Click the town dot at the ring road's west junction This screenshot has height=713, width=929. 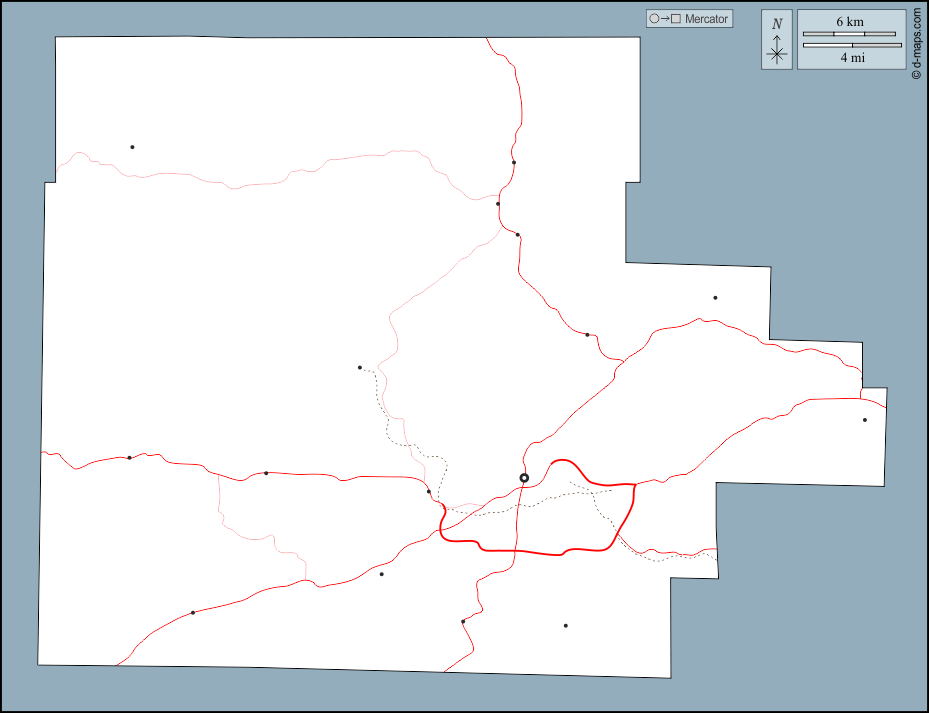(x=429, y=491)
